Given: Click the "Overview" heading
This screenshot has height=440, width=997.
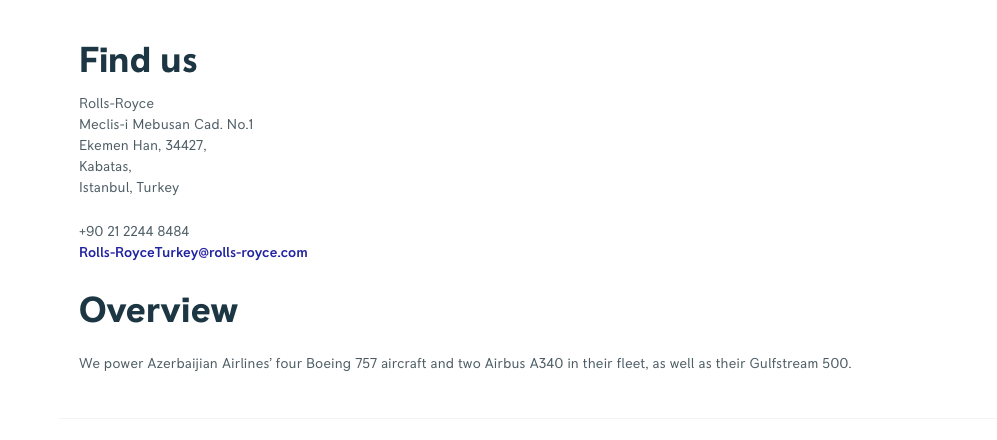Looking at the screenshot, I should point(158,310).
